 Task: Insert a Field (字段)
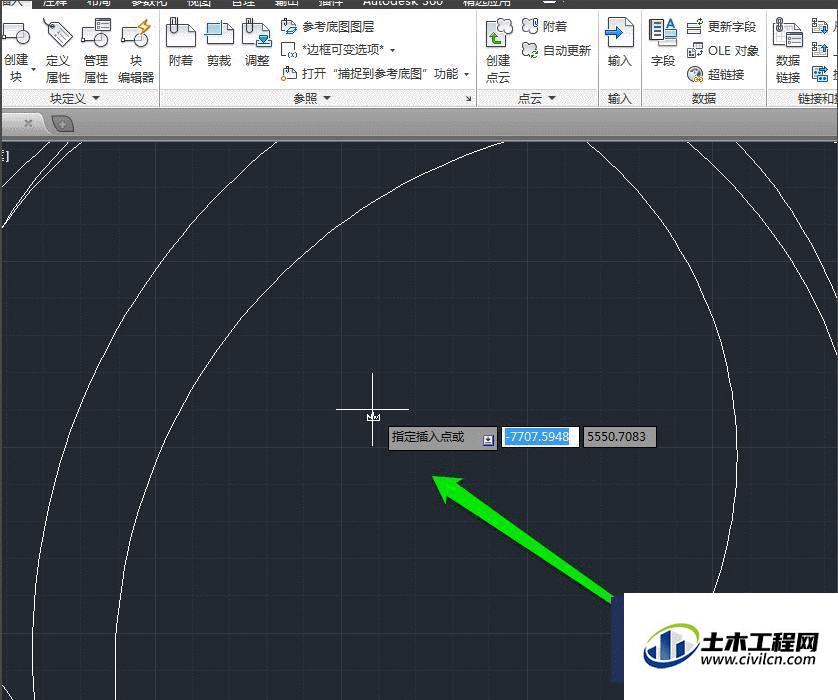[x=663, y=43]
